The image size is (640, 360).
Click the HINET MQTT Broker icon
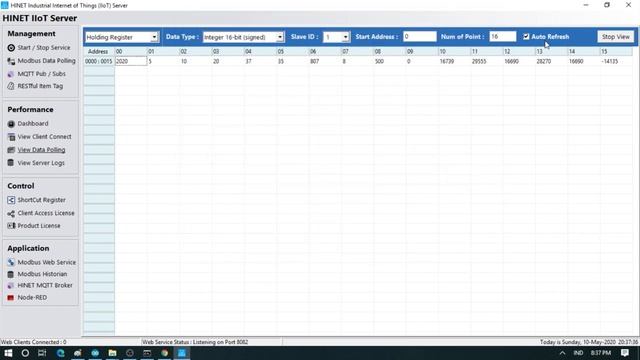click(x=11, y=286)
